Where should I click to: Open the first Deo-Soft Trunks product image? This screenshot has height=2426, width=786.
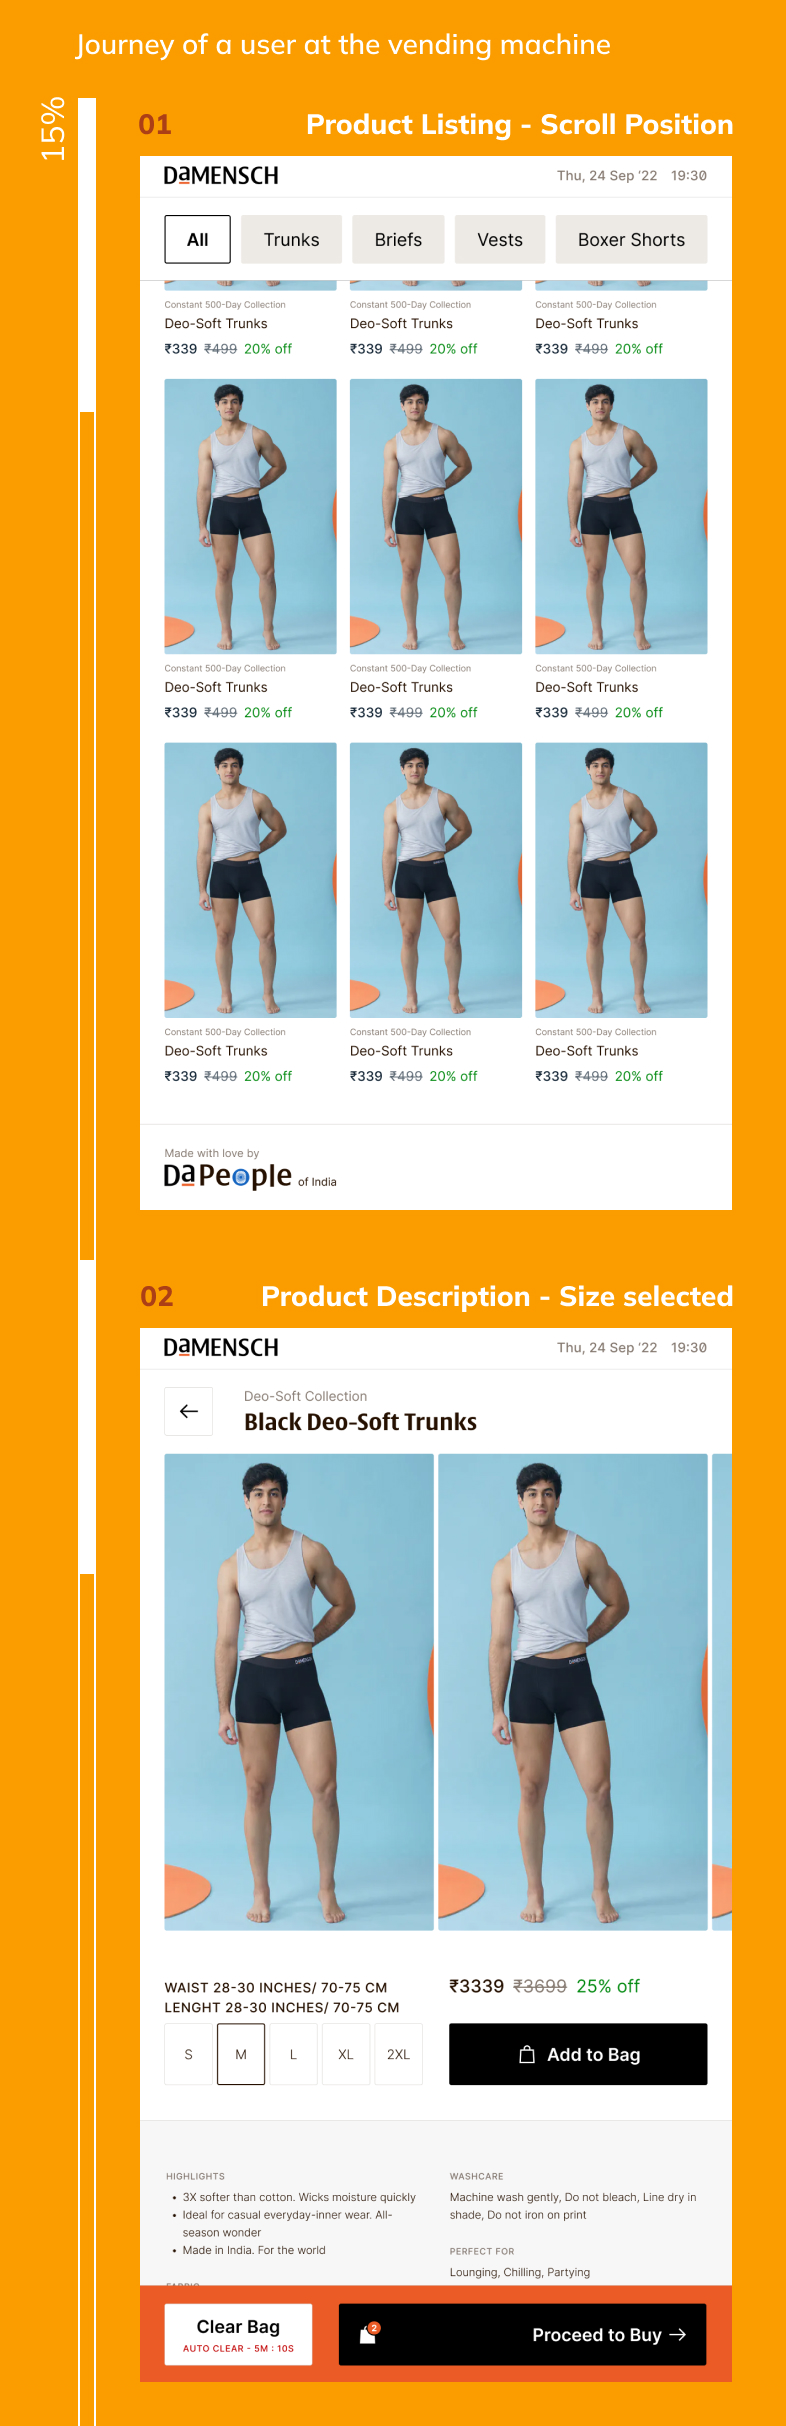coord(250,516)
